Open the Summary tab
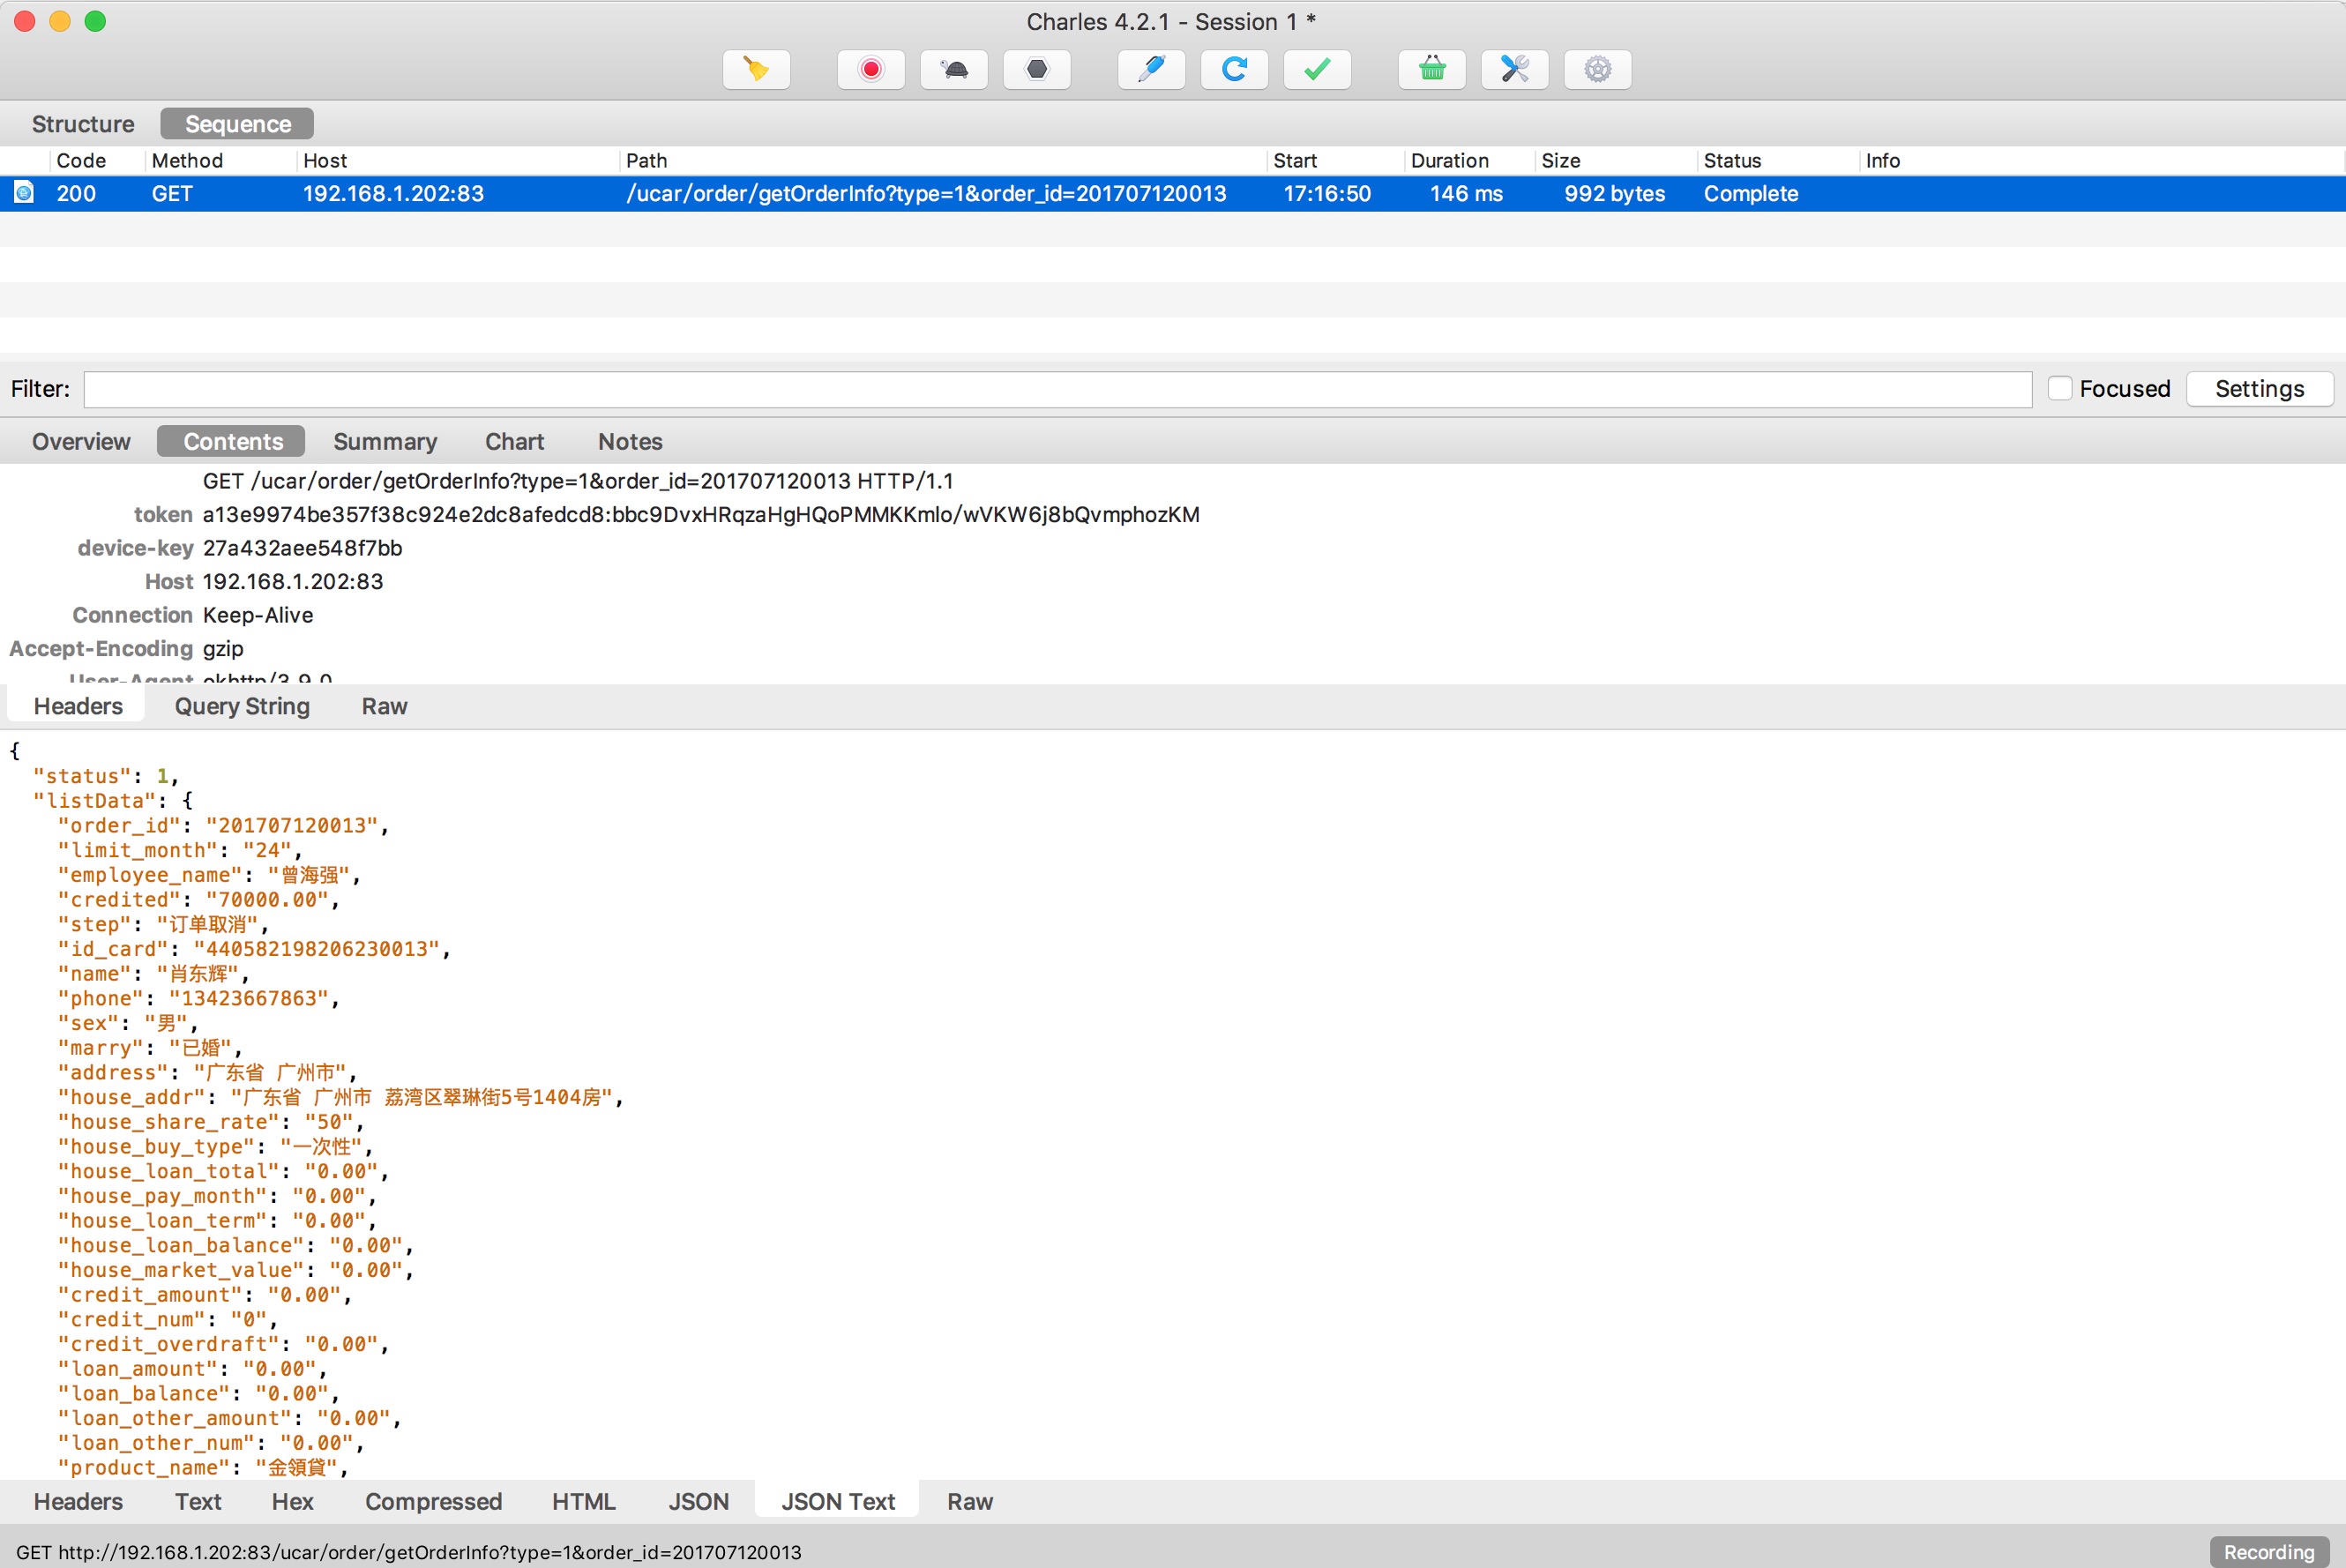 (x=385, y=441)
